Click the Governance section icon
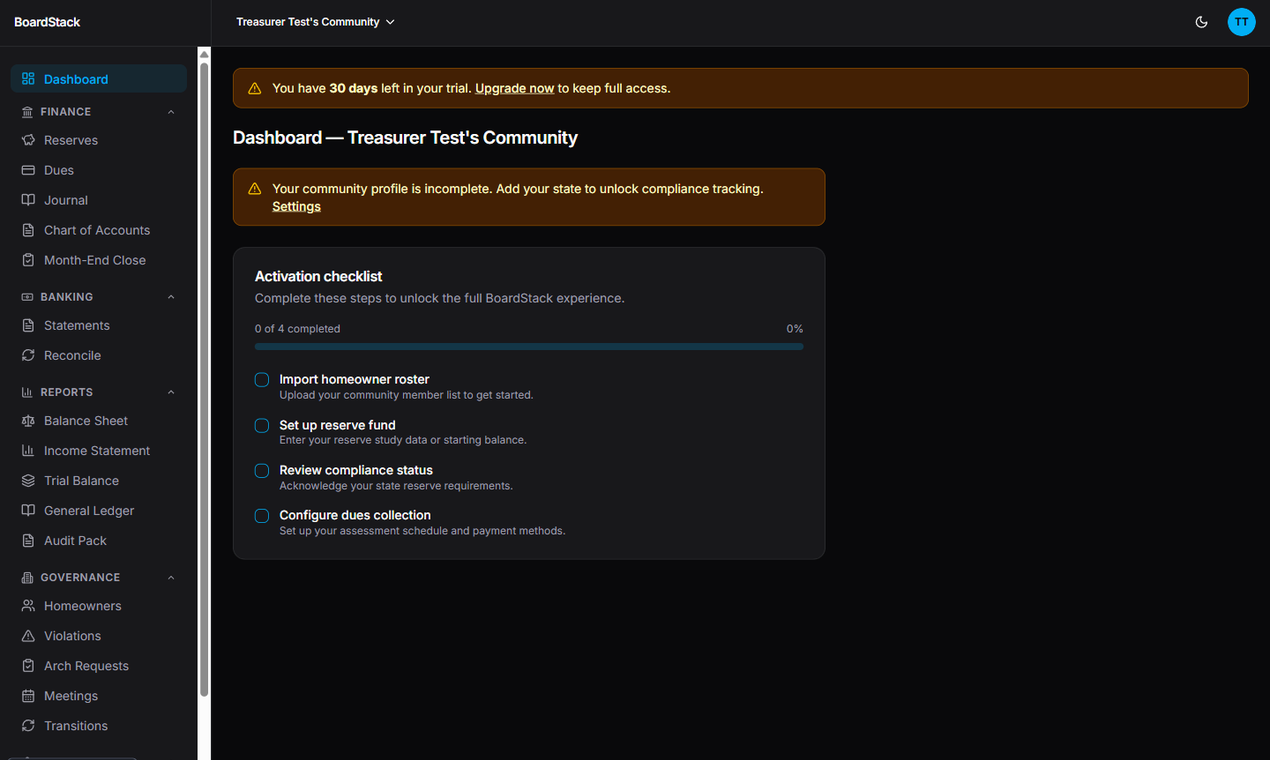1270x760 pixels. [27, 577]
